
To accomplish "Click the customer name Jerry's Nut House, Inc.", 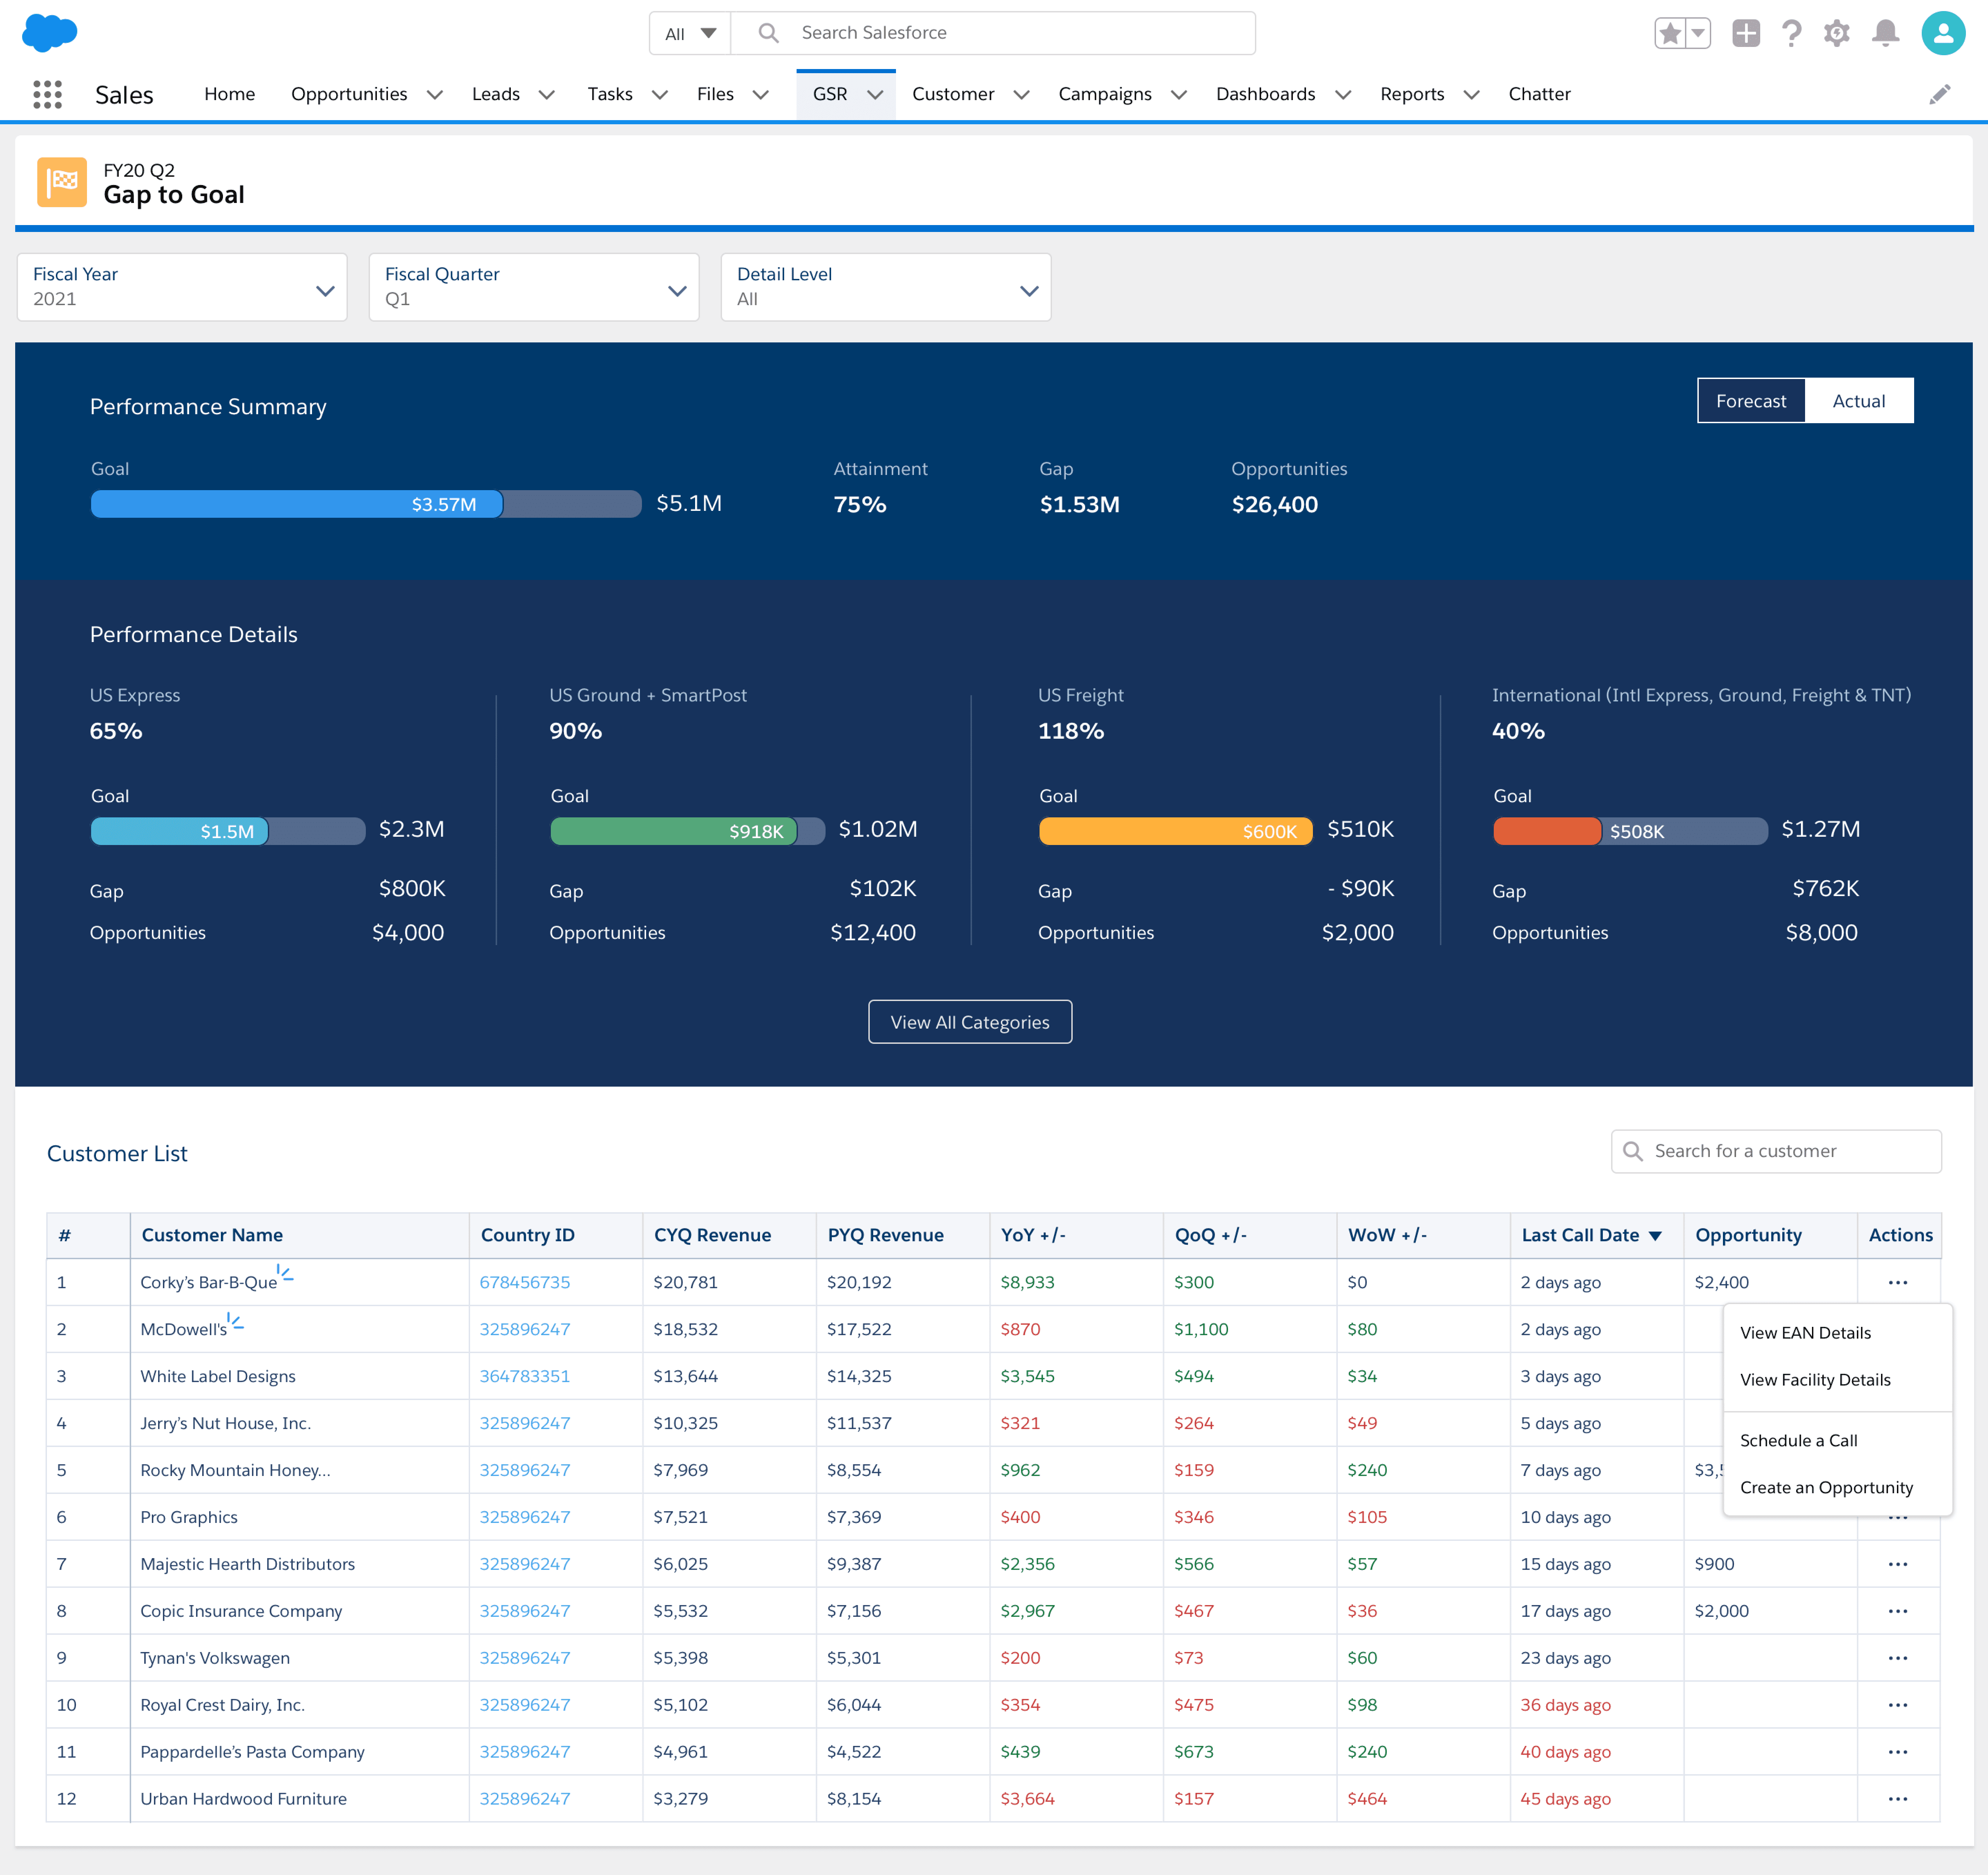I will [226, 1423].
